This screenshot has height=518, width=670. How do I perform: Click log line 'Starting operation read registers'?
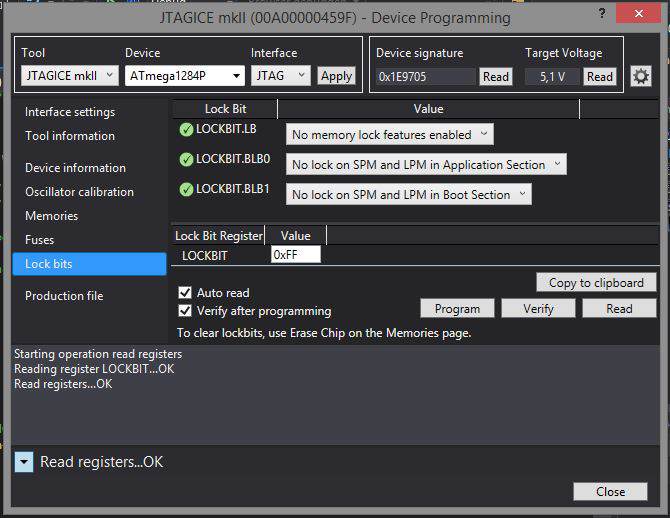pyautogui.click(x=98, y=354)
